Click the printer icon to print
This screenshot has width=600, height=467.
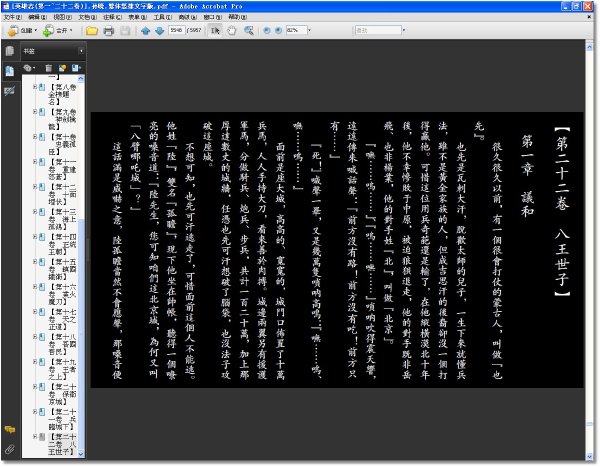(x=109, y=31)
